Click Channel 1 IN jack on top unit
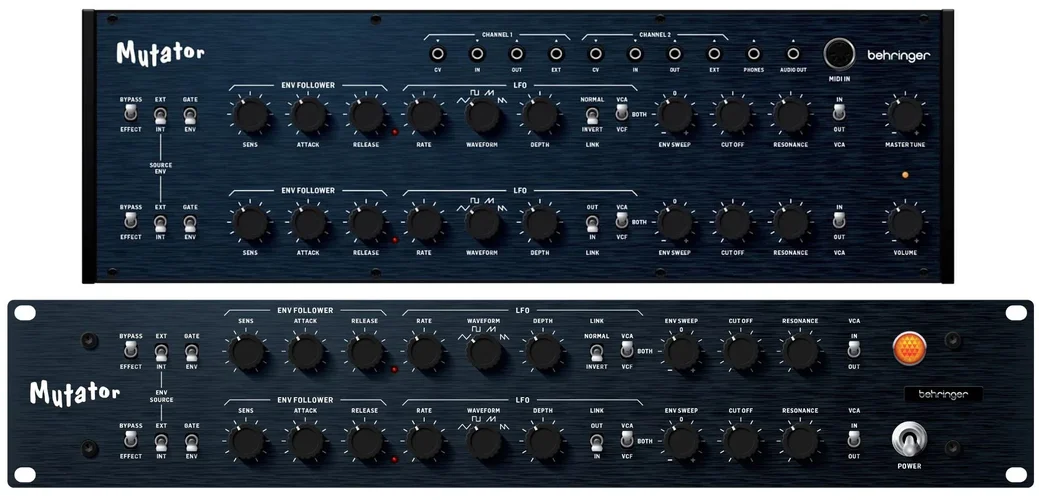Viewport: 1039px width, 500px height. (476, 54)
